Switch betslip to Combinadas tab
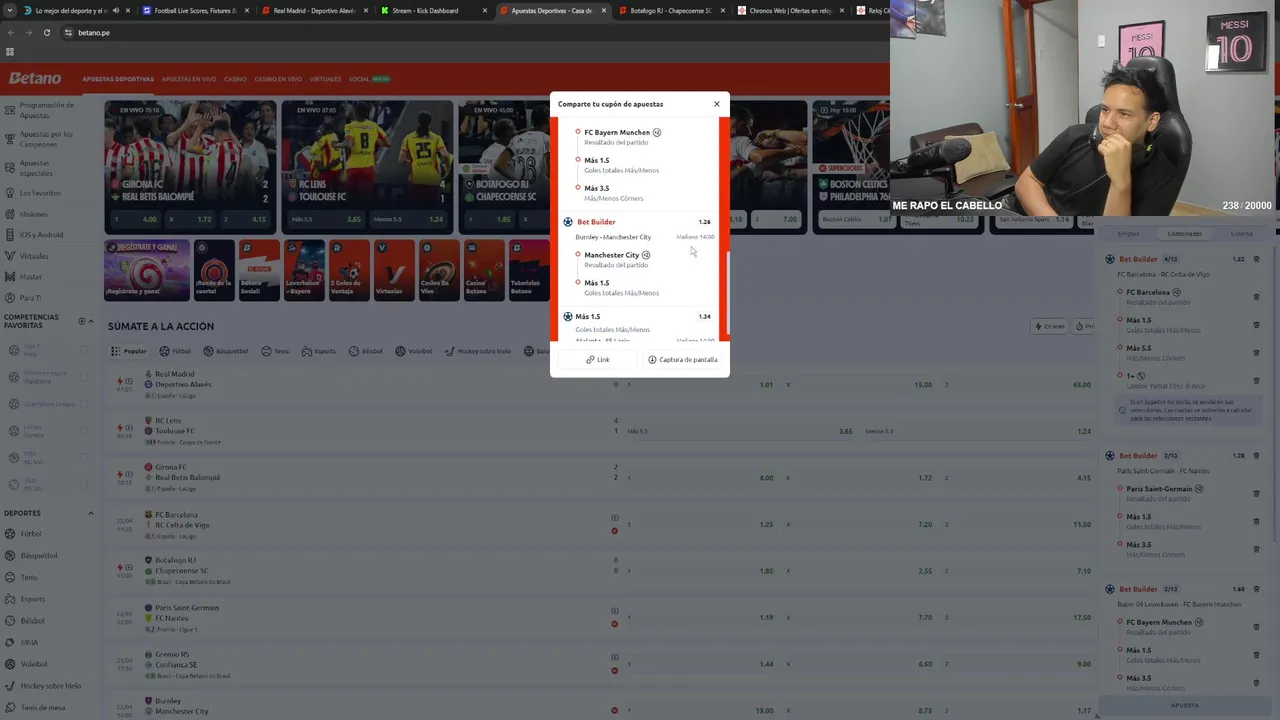The image size is (1280, 720). pyautogui.click(x=1185, y=234)
